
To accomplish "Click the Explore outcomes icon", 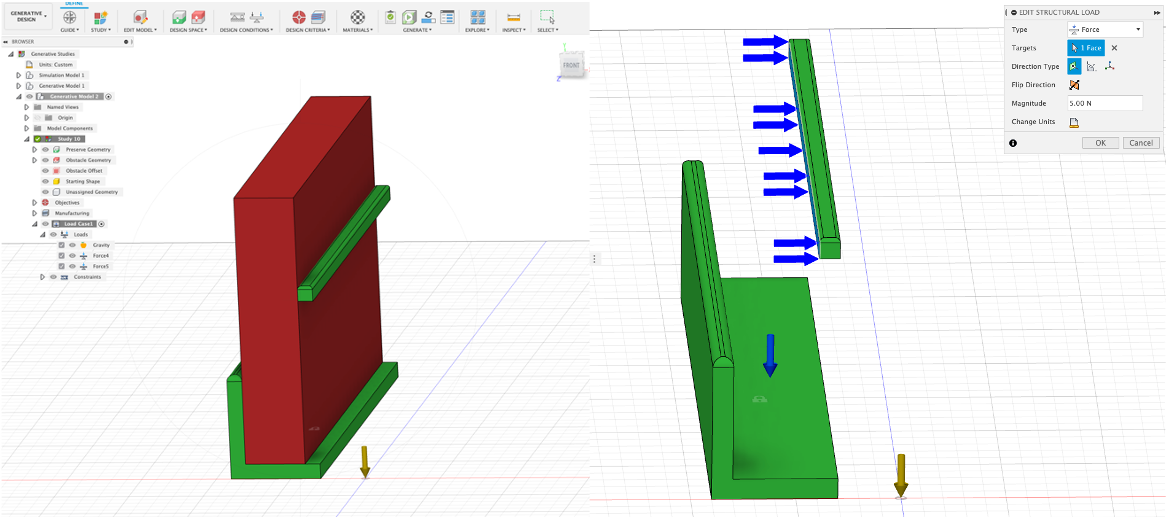I will (478, 16).
